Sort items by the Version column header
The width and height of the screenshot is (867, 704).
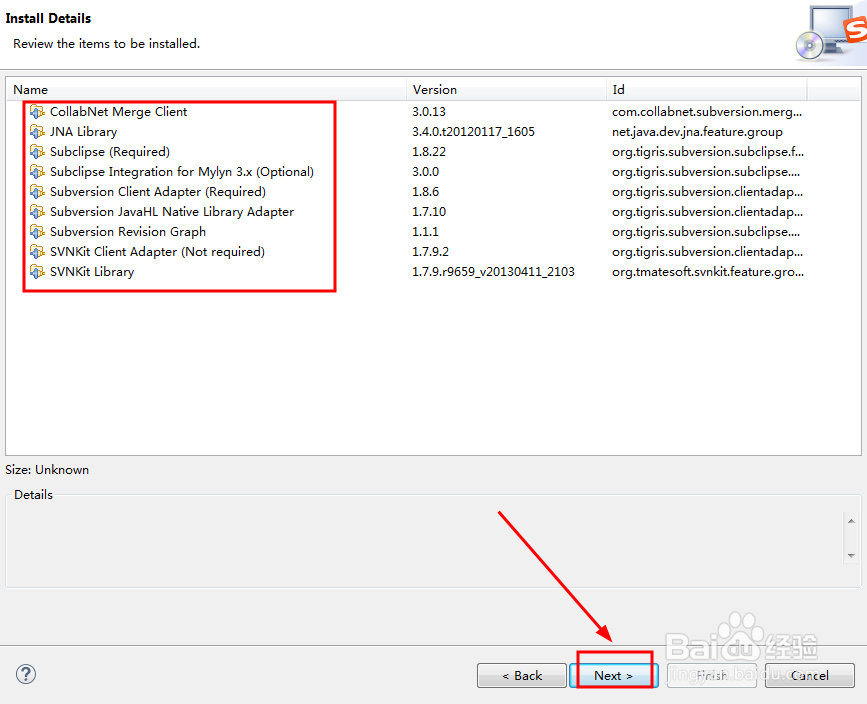point(506,90)
